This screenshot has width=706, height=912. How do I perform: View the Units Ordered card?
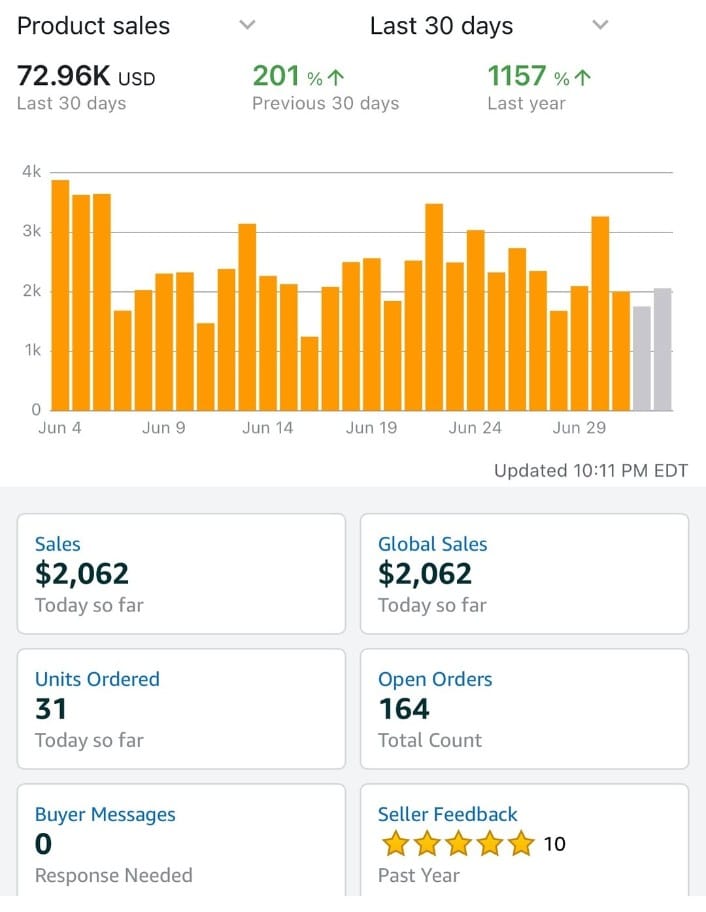[x=181, y=709]
